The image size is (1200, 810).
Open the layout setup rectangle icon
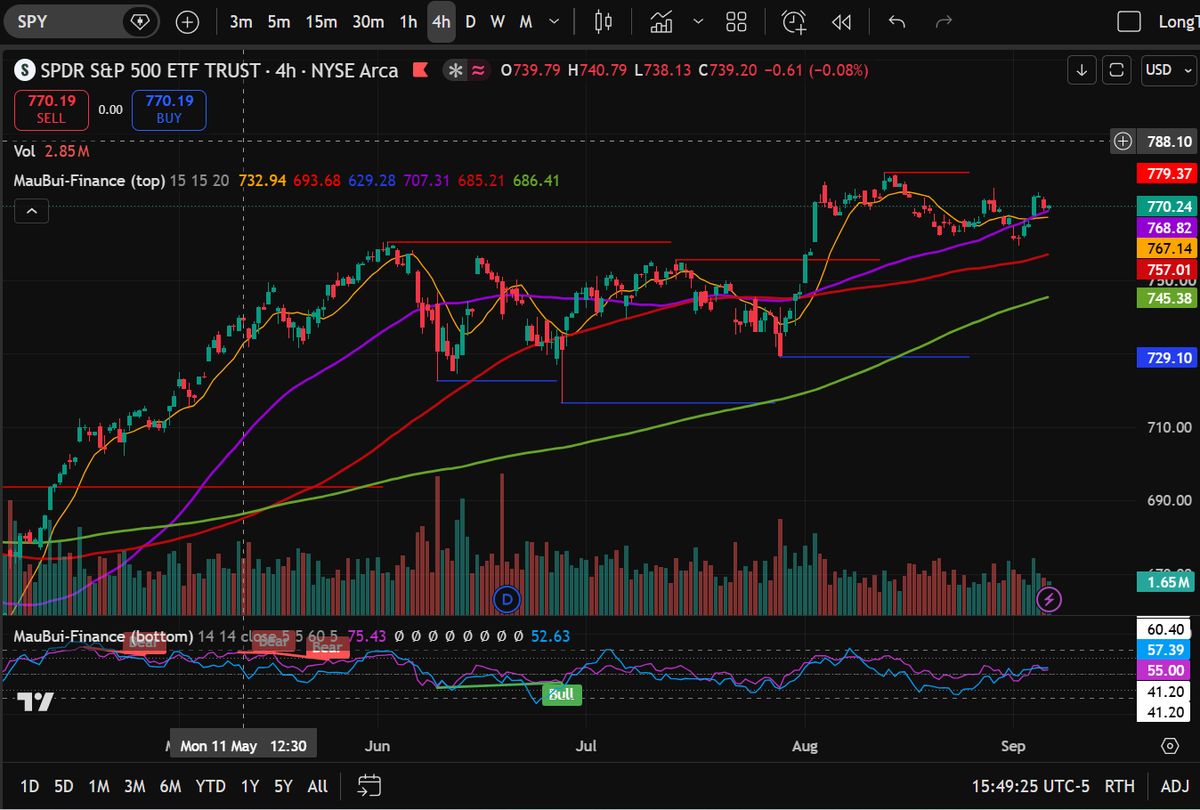tap(1129, 21)
